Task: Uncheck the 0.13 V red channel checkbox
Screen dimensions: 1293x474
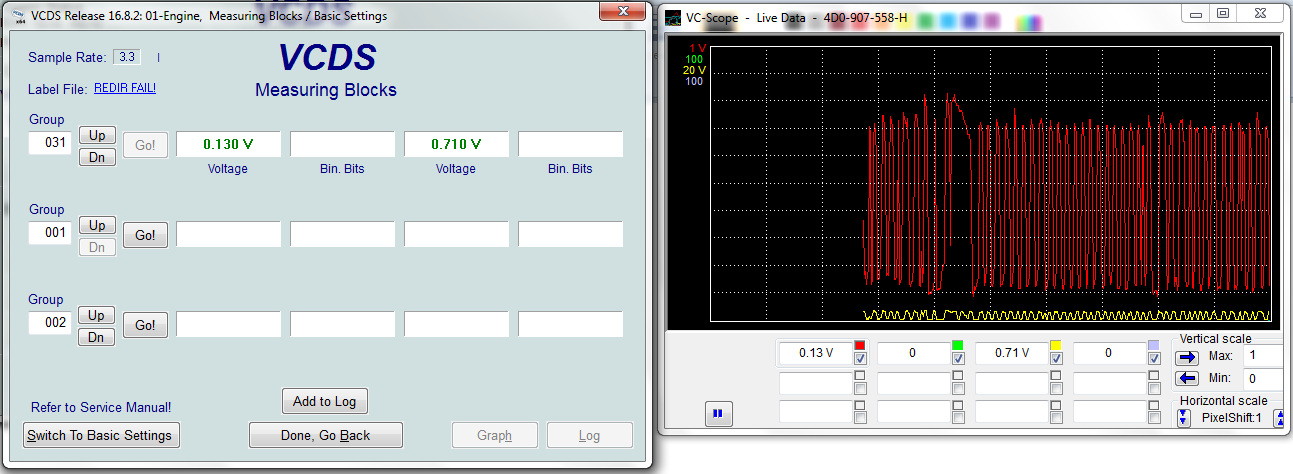Action: [x=860, y=359]
